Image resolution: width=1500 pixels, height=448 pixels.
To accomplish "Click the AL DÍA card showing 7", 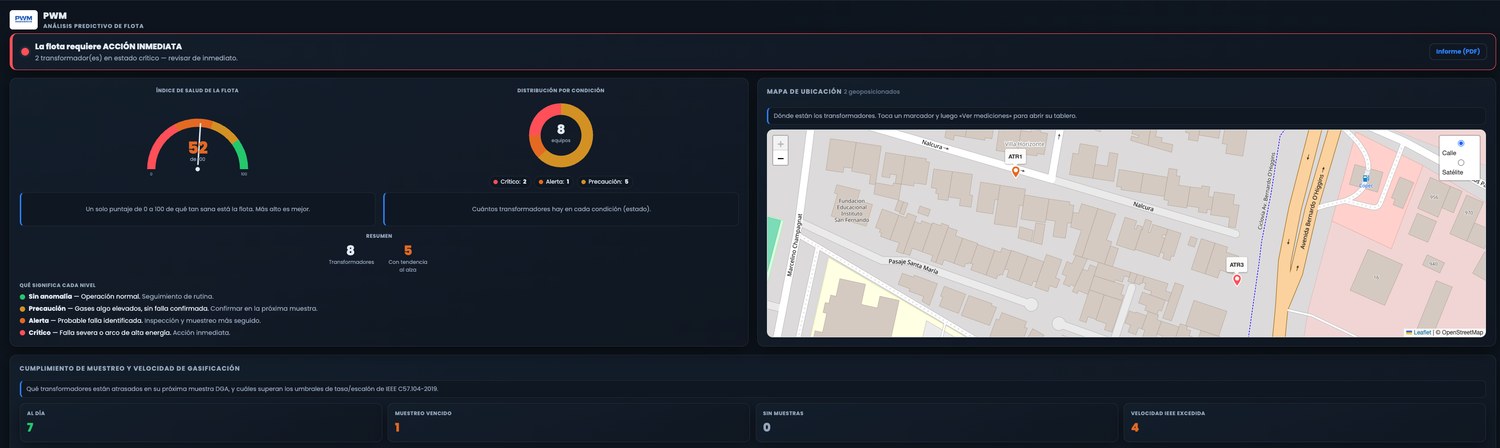I will [x=199, y=422].
